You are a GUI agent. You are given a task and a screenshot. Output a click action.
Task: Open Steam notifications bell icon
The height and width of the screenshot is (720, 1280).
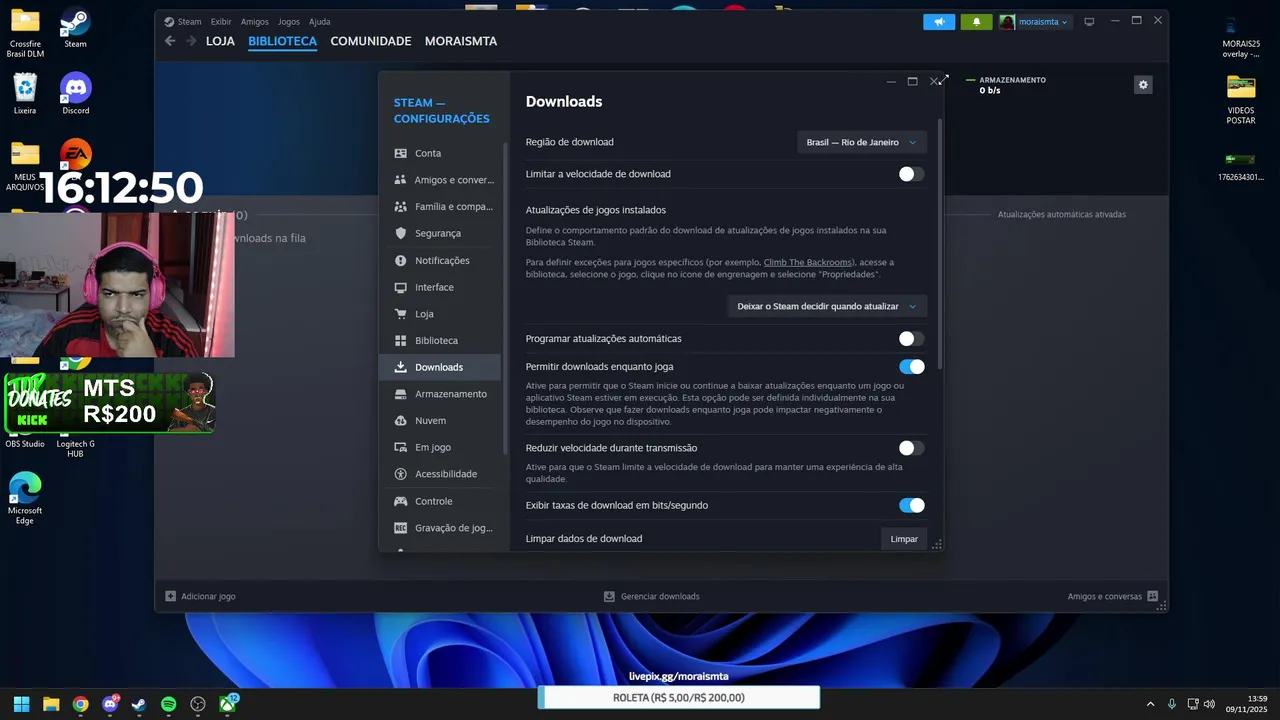pos(977,21)
